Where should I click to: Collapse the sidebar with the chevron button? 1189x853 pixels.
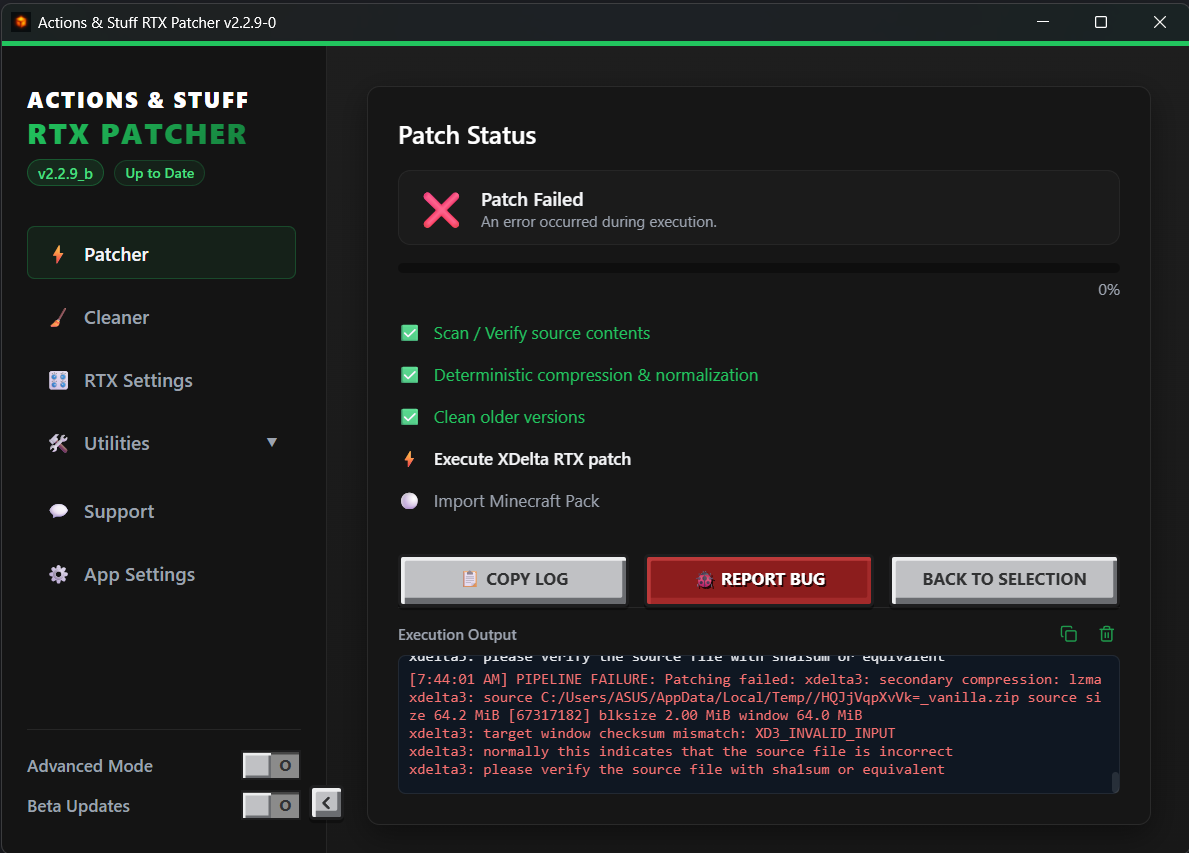(326, 802)
